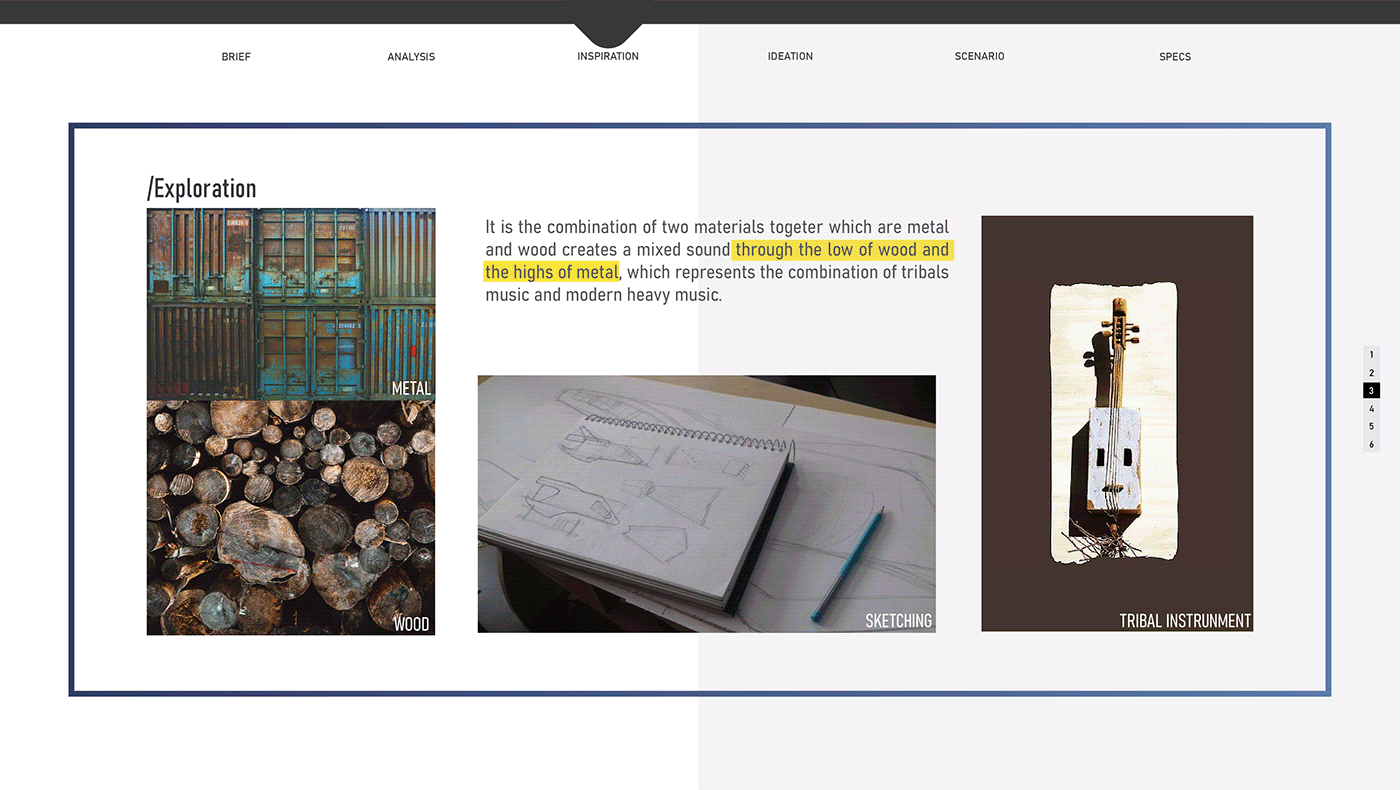Click the yellow highlighted phrase 'the highs of metal'
Screen dimensions: 1400x790
552,272
